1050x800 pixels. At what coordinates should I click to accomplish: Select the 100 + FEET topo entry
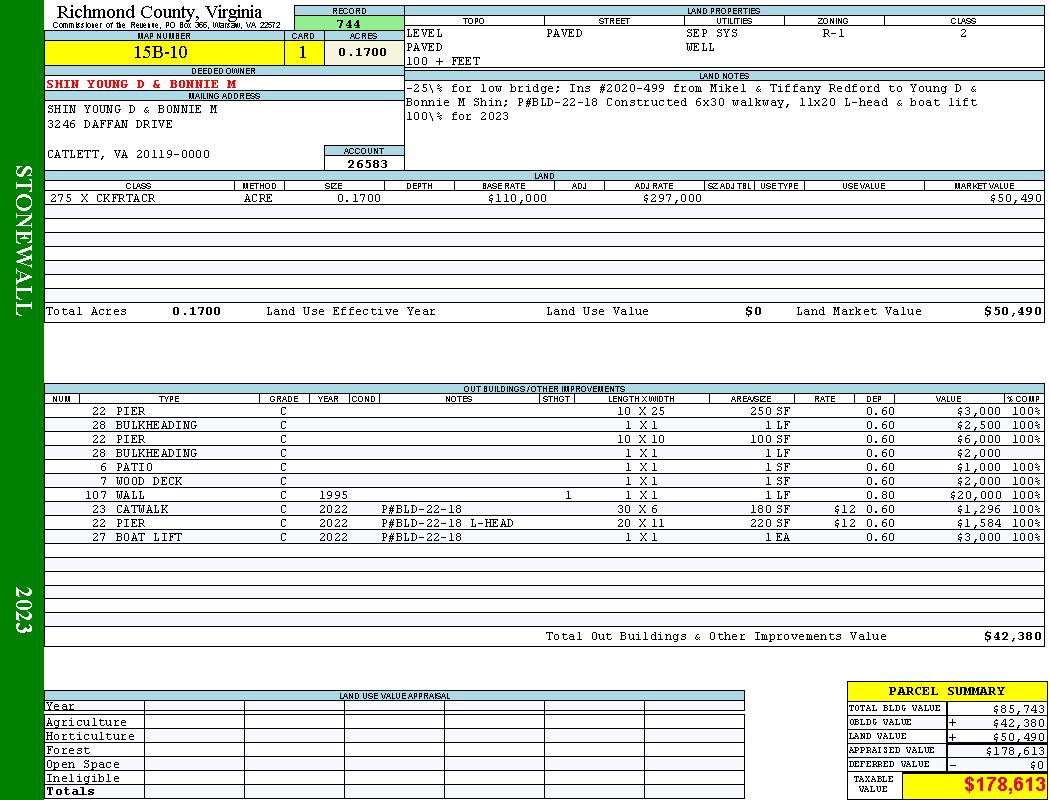pyautogui.click(x=443, y=62)
